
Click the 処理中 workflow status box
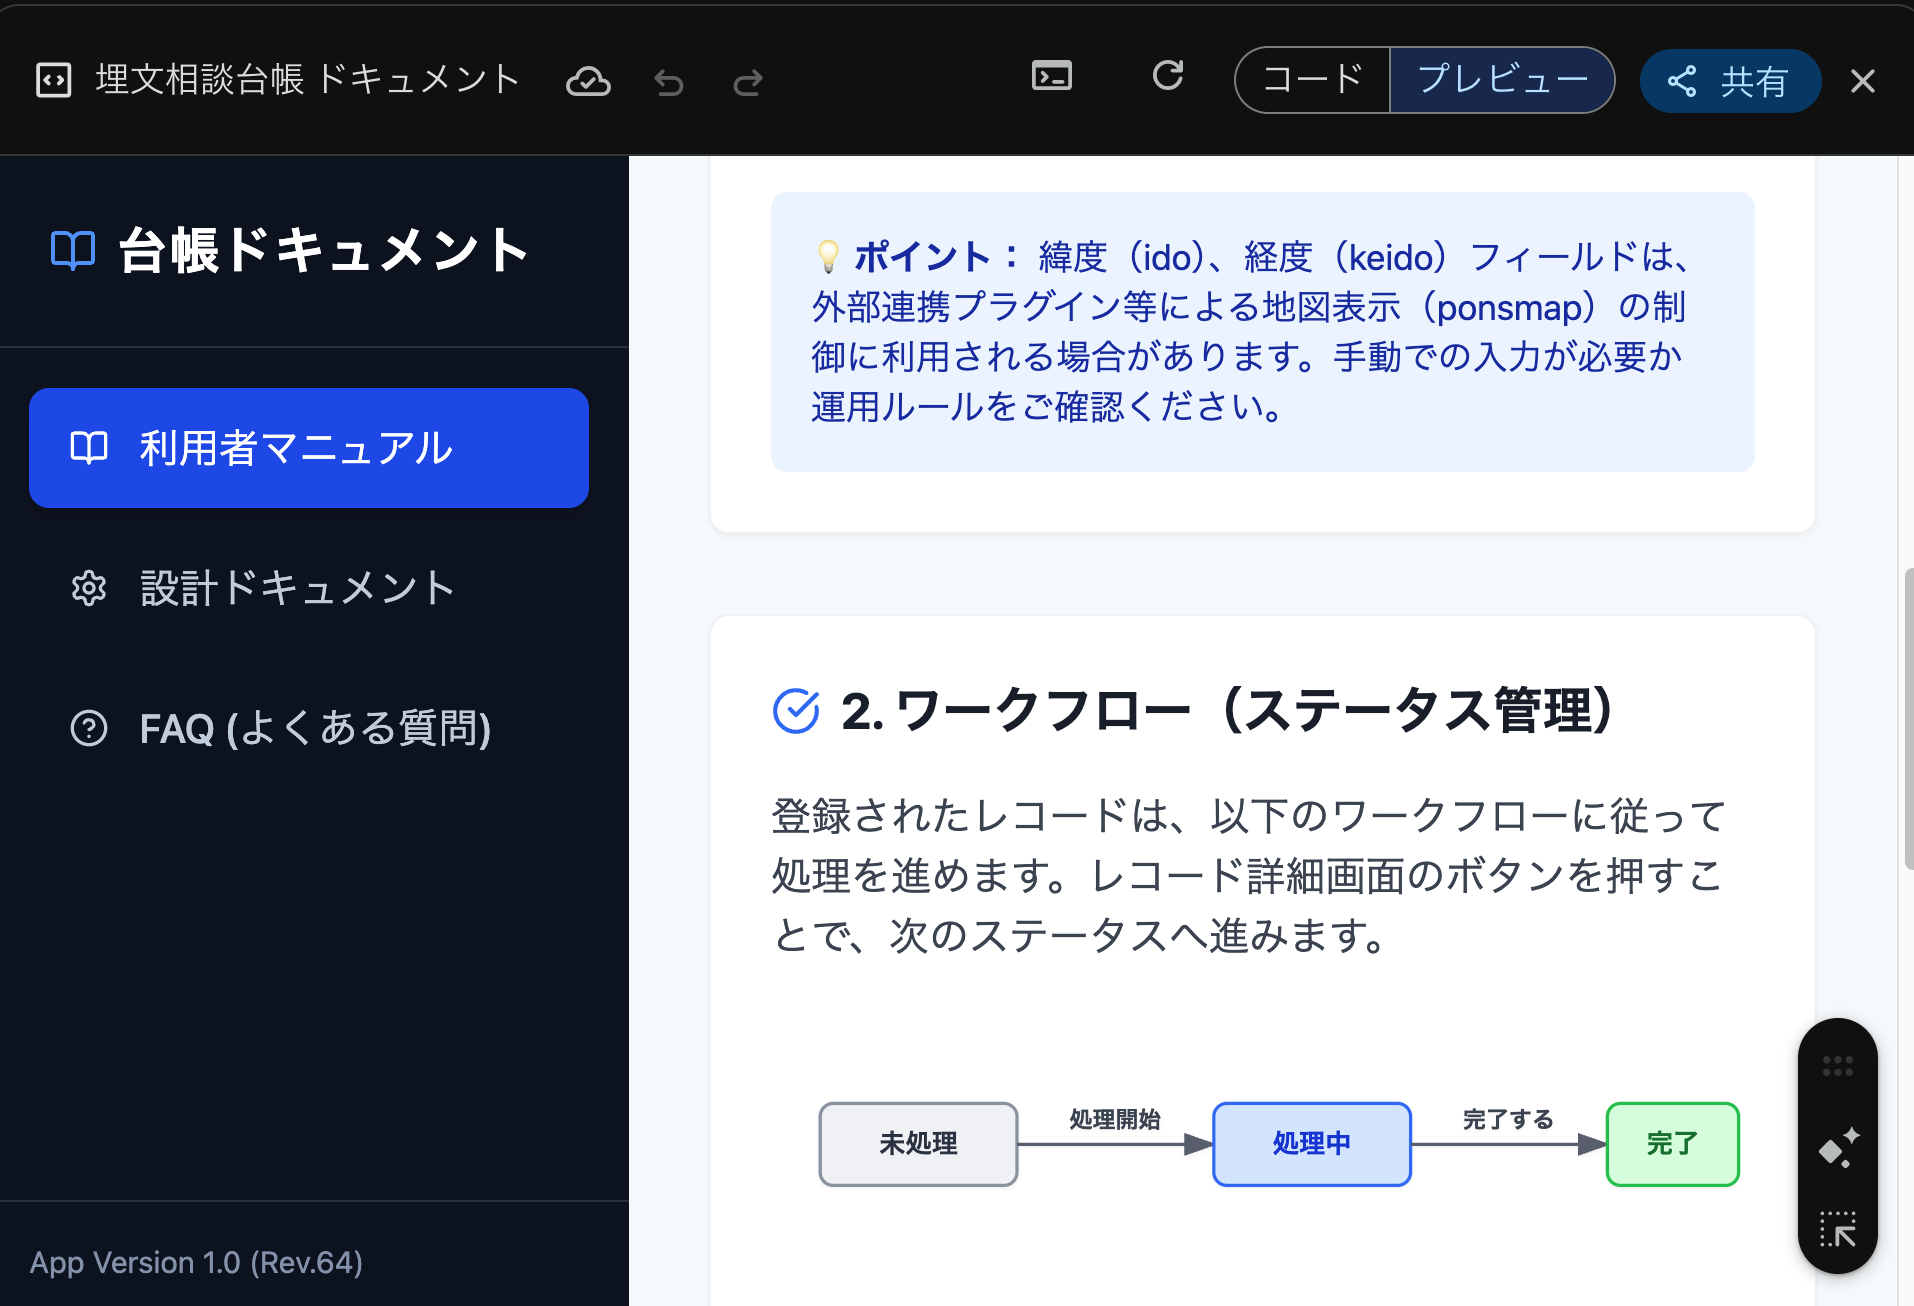click(x=1312, y=1144)
